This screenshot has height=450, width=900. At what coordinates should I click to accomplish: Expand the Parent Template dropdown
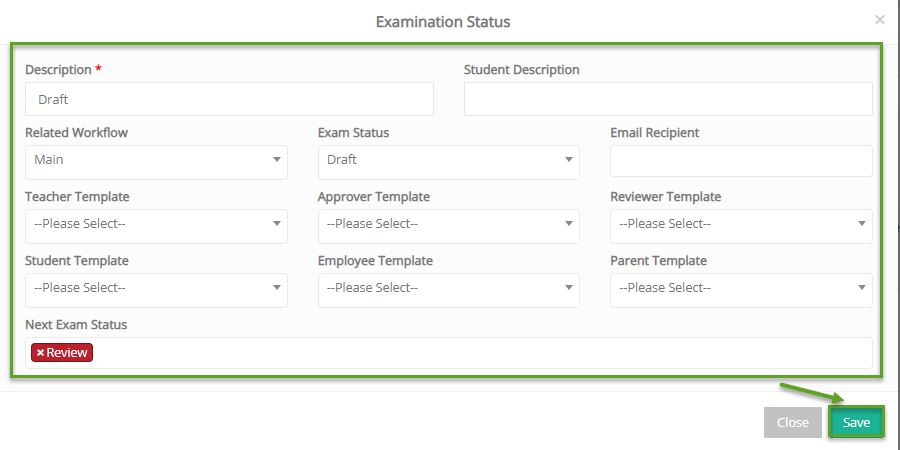click(x=741, y=290)
